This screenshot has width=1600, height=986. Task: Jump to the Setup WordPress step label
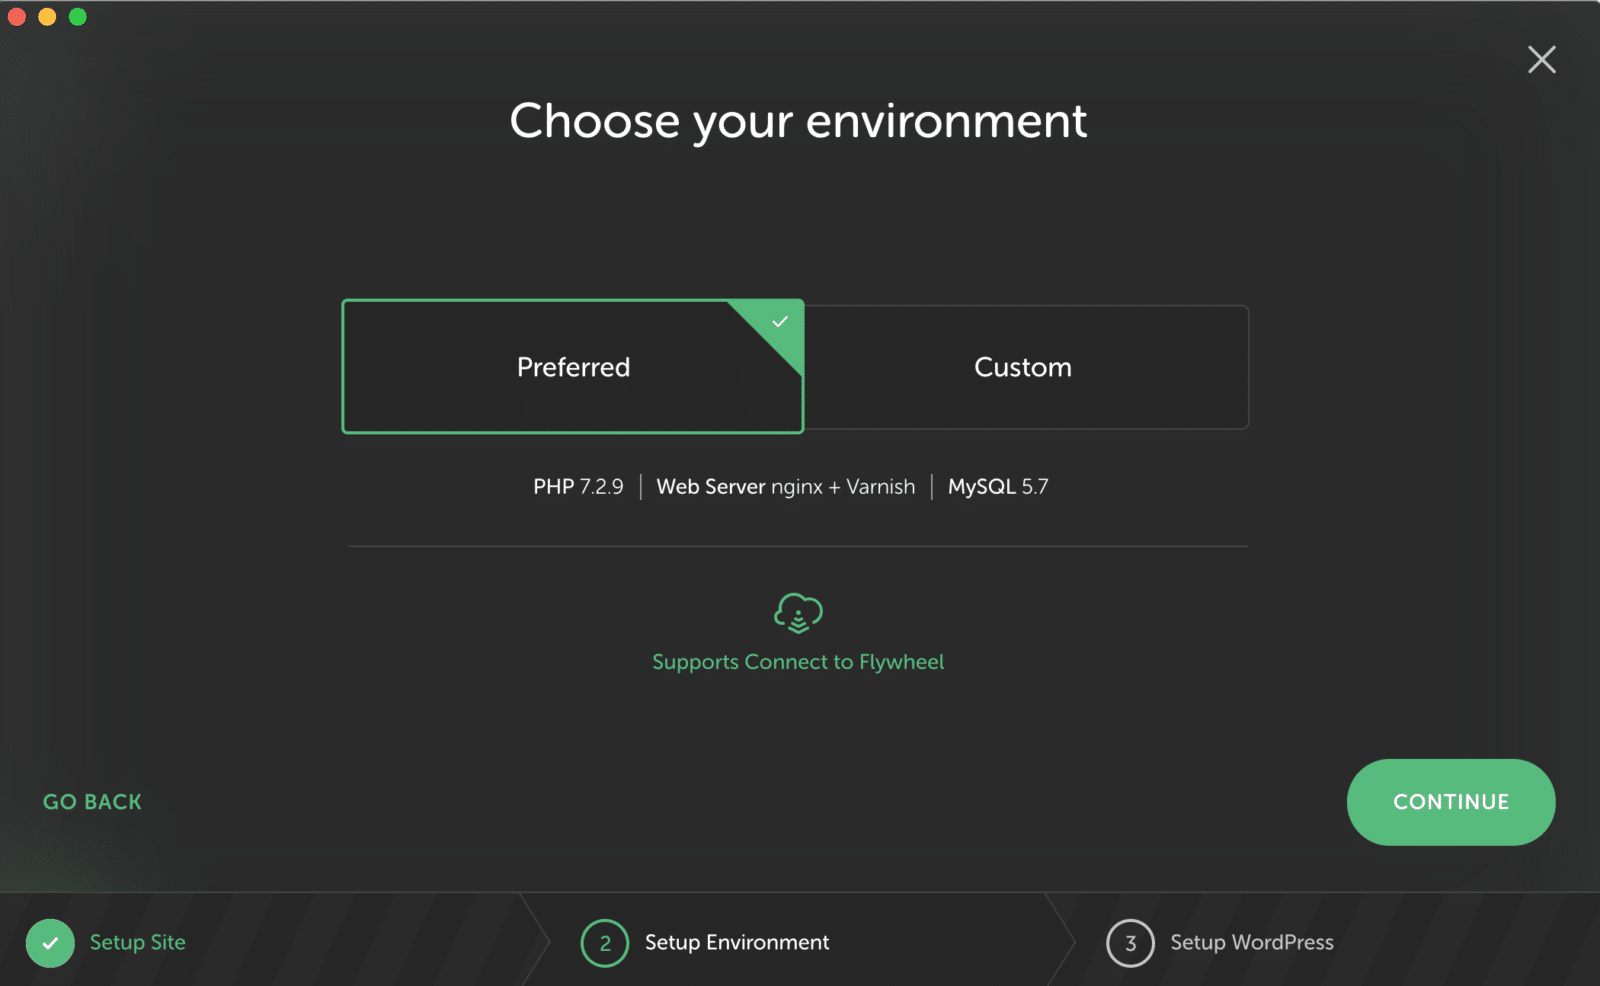pos(1252,942)
